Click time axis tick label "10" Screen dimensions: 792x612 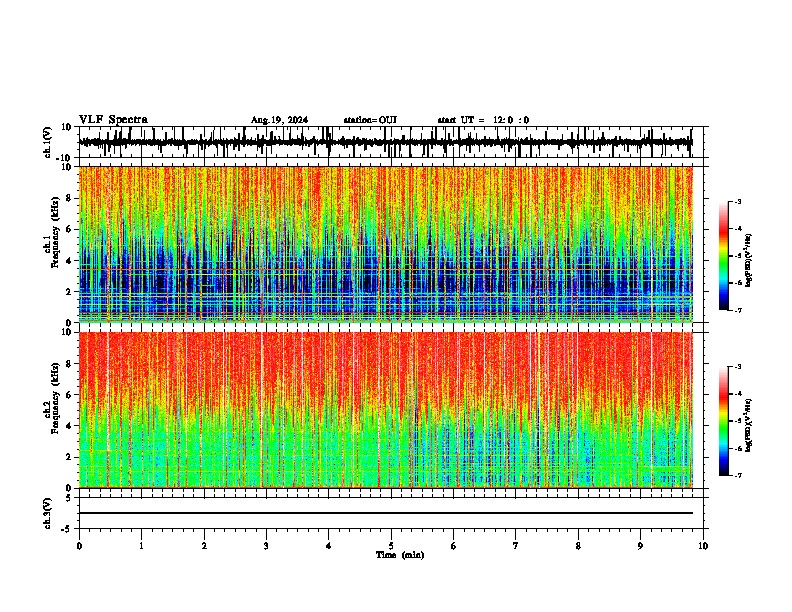703,546
